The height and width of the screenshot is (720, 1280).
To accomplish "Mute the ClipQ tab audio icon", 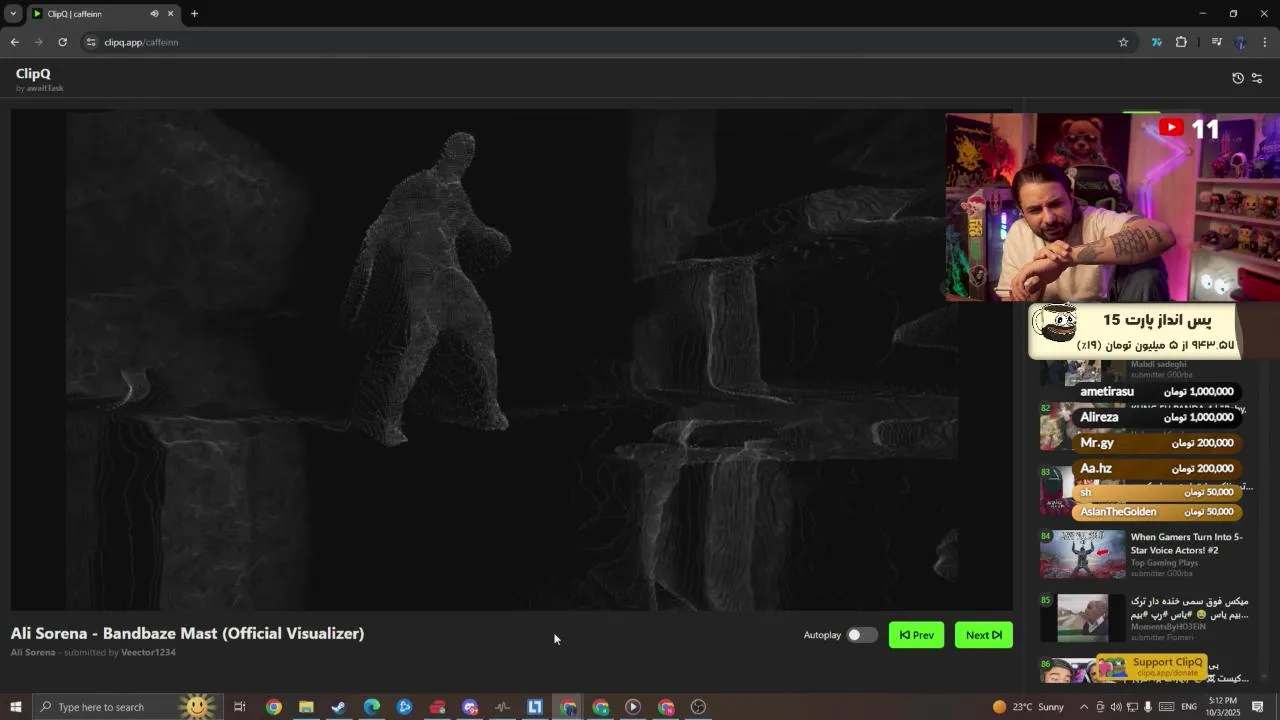I will coord(154,14).
